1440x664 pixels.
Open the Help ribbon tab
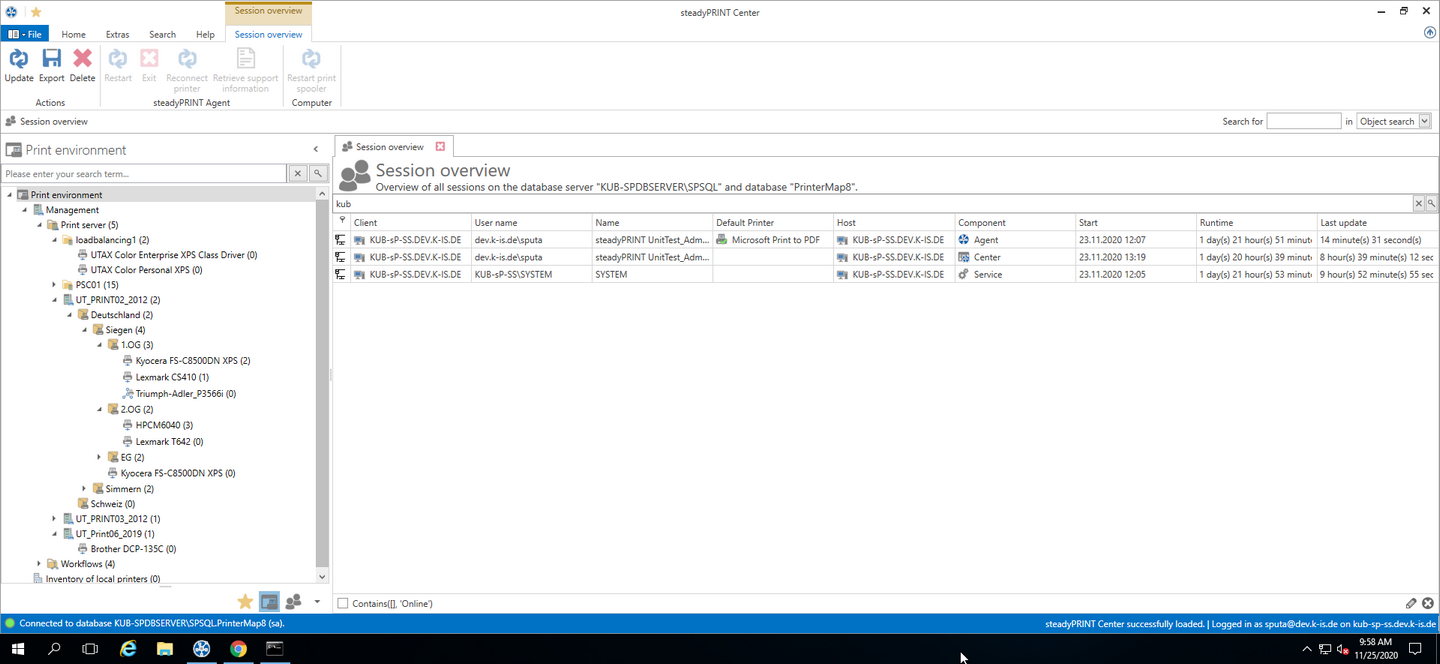pyautogui.click(x=205, y=34)
